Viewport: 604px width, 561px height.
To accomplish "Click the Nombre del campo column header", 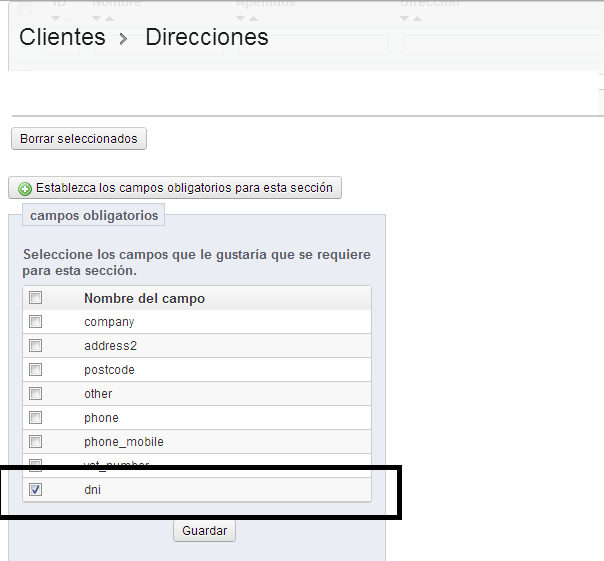I will 144,298.
